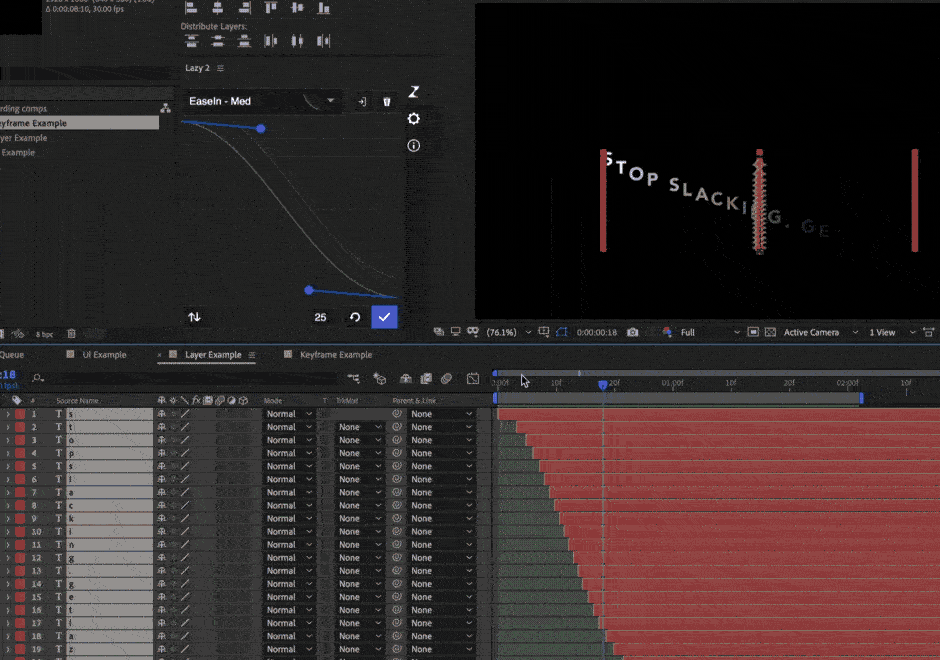940x660 pixels.
Task: Click the reset arrow next to the 25 value
Action: click(356, 317)
